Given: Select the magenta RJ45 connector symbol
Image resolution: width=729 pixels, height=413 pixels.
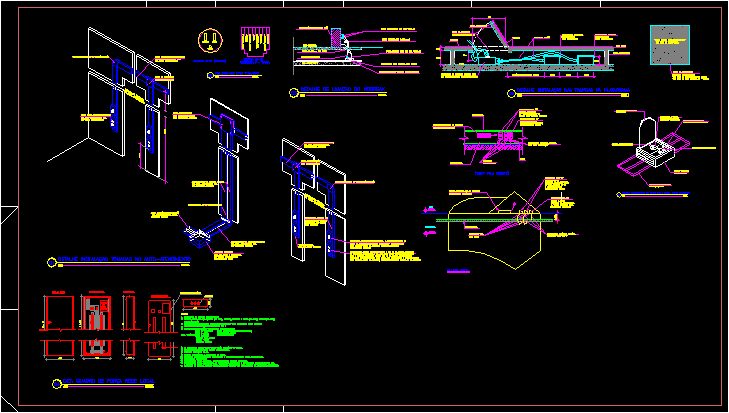Looking at the screenshot, I should click(256, 42).
